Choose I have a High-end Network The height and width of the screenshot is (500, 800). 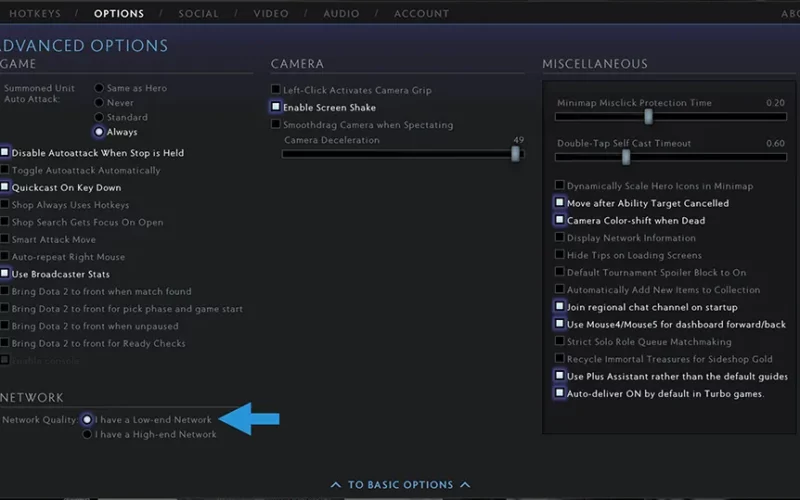[87, 434]
